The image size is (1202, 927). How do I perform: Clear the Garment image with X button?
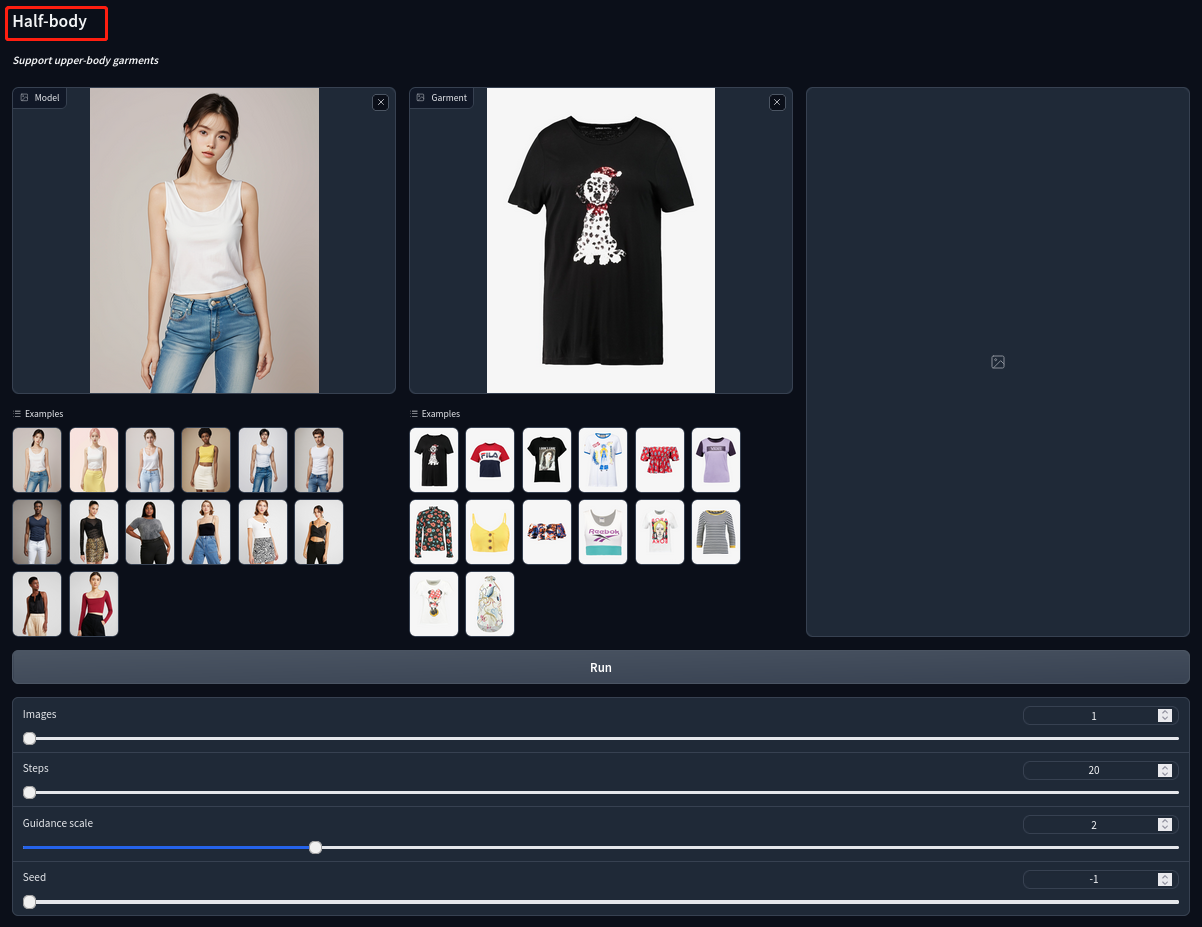tap(777, 102)
